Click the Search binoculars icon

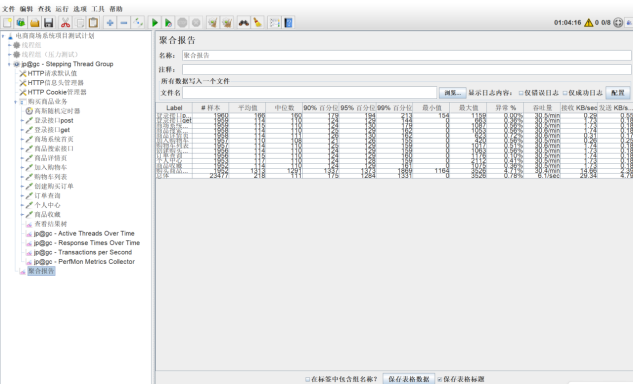pos(243,23)
